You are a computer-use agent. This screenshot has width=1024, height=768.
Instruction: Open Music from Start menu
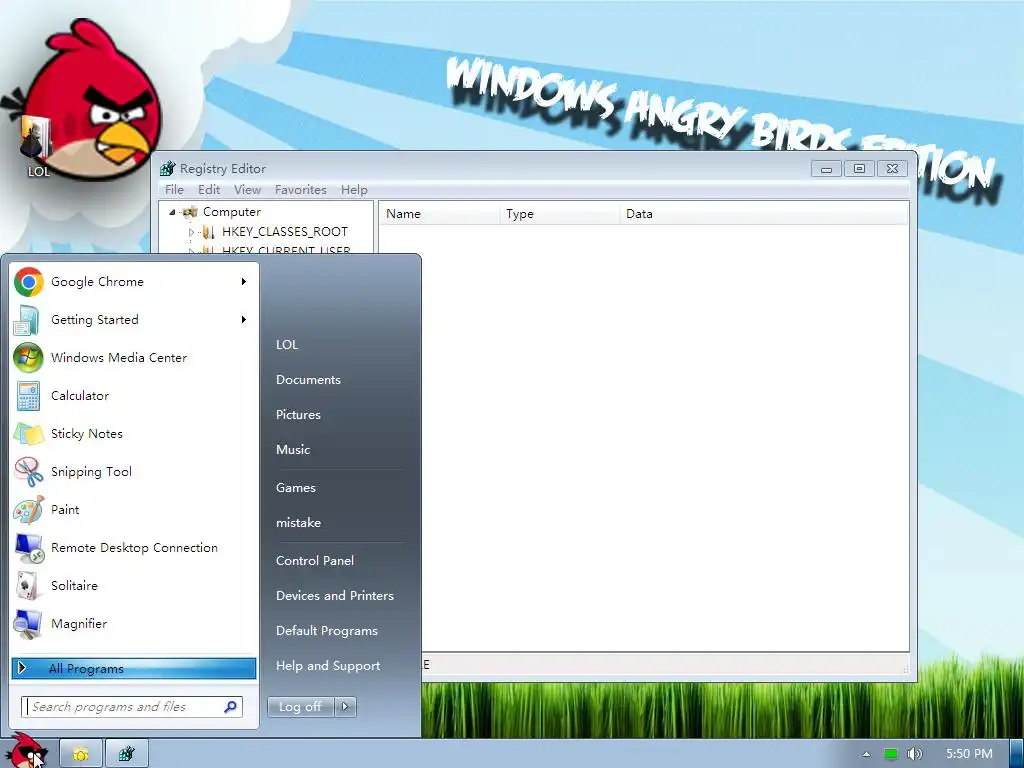pyautogui.click(x=293, y=449)
